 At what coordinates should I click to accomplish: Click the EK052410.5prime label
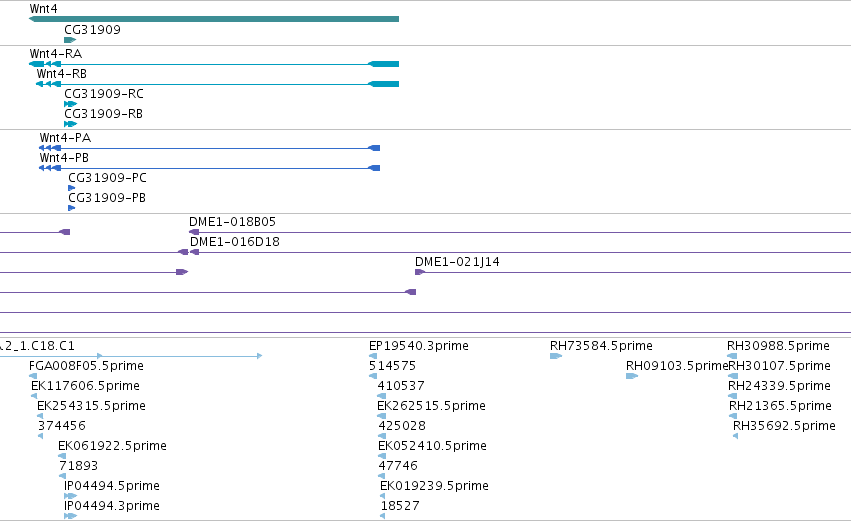(432, 446)
